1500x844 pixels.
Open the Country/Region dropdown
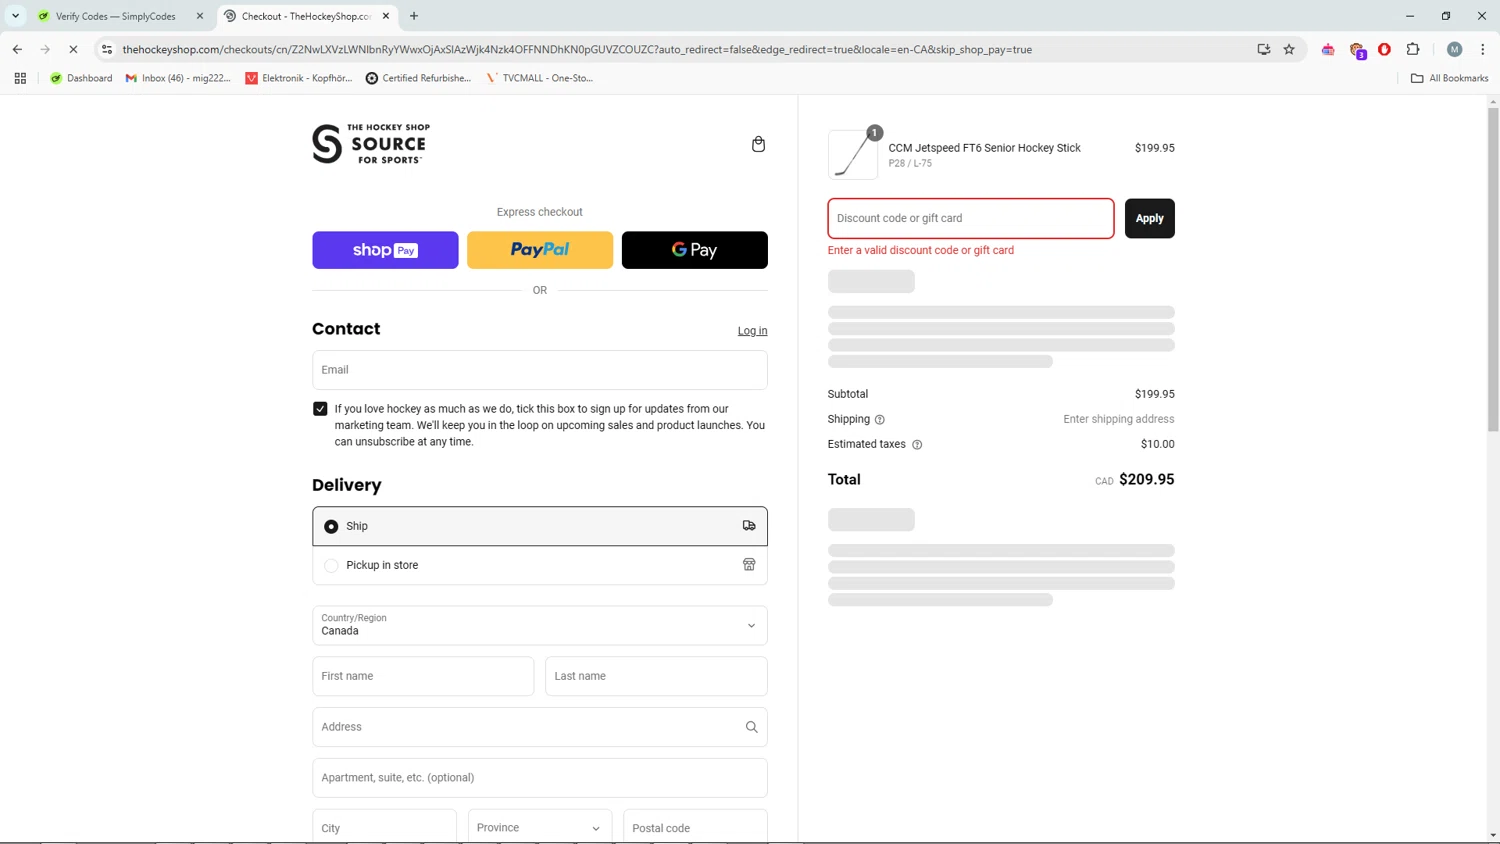(540, 625)
